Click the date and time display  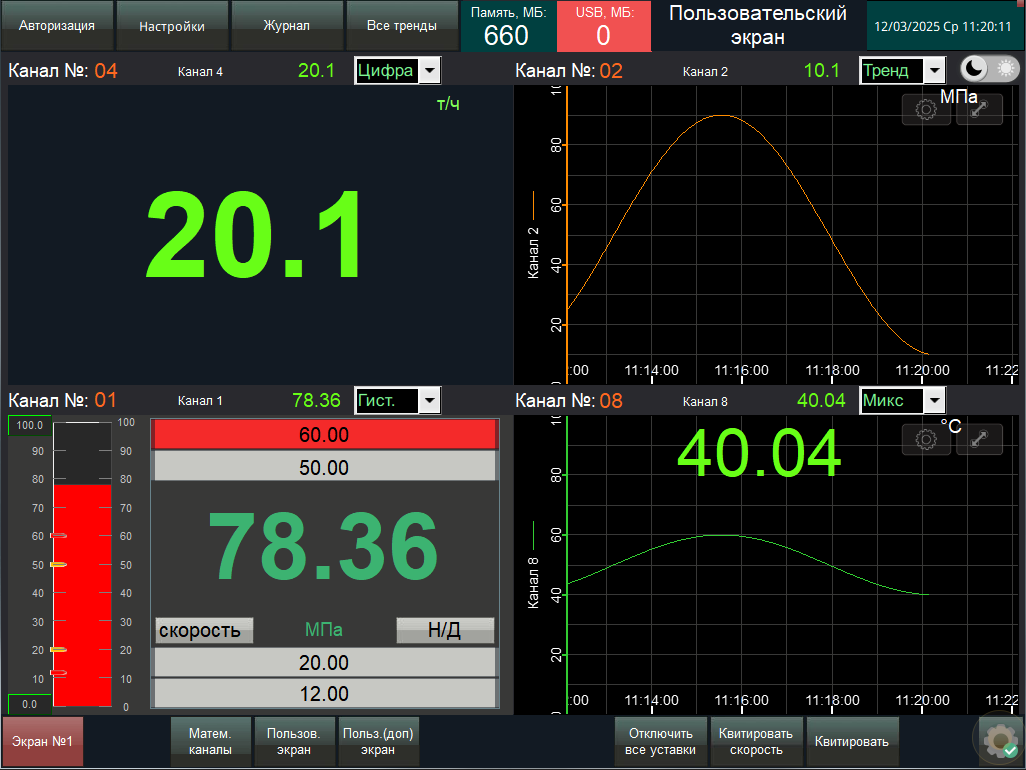(x=943, y=26)
